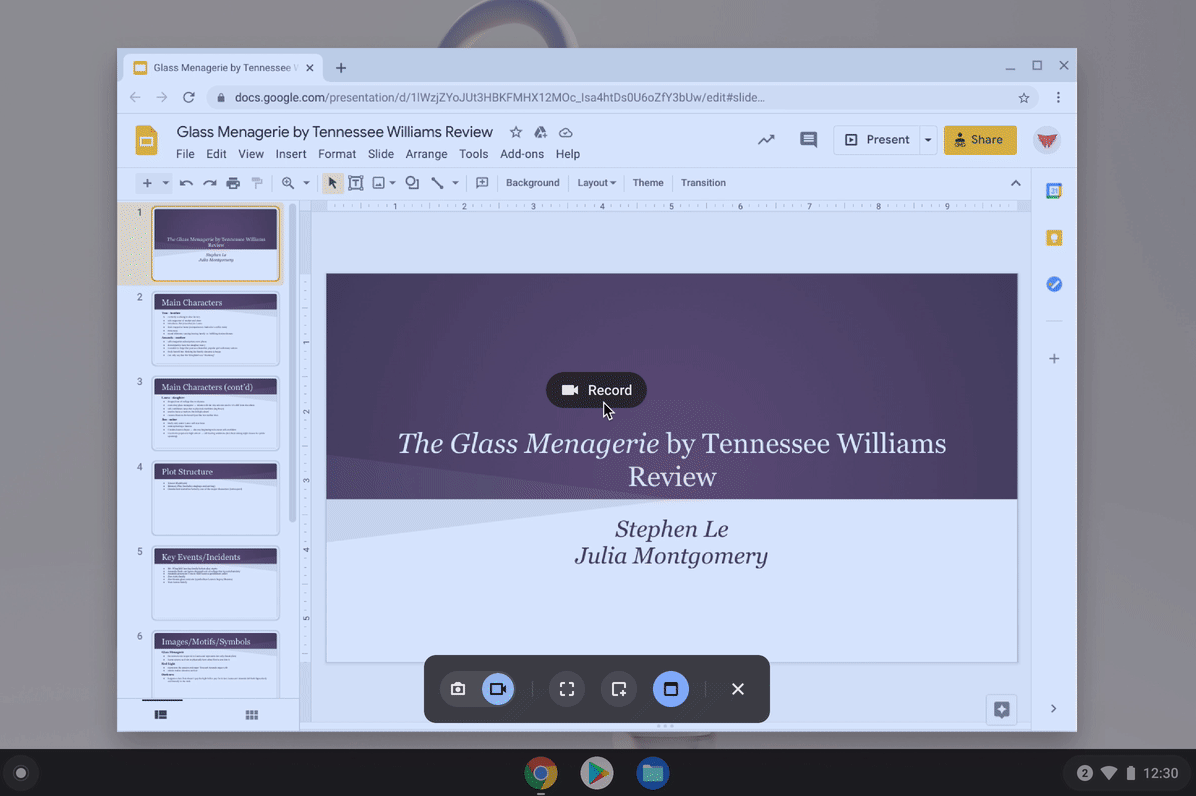
Task: Star the presentation document
Action: [x=516, y=133]
